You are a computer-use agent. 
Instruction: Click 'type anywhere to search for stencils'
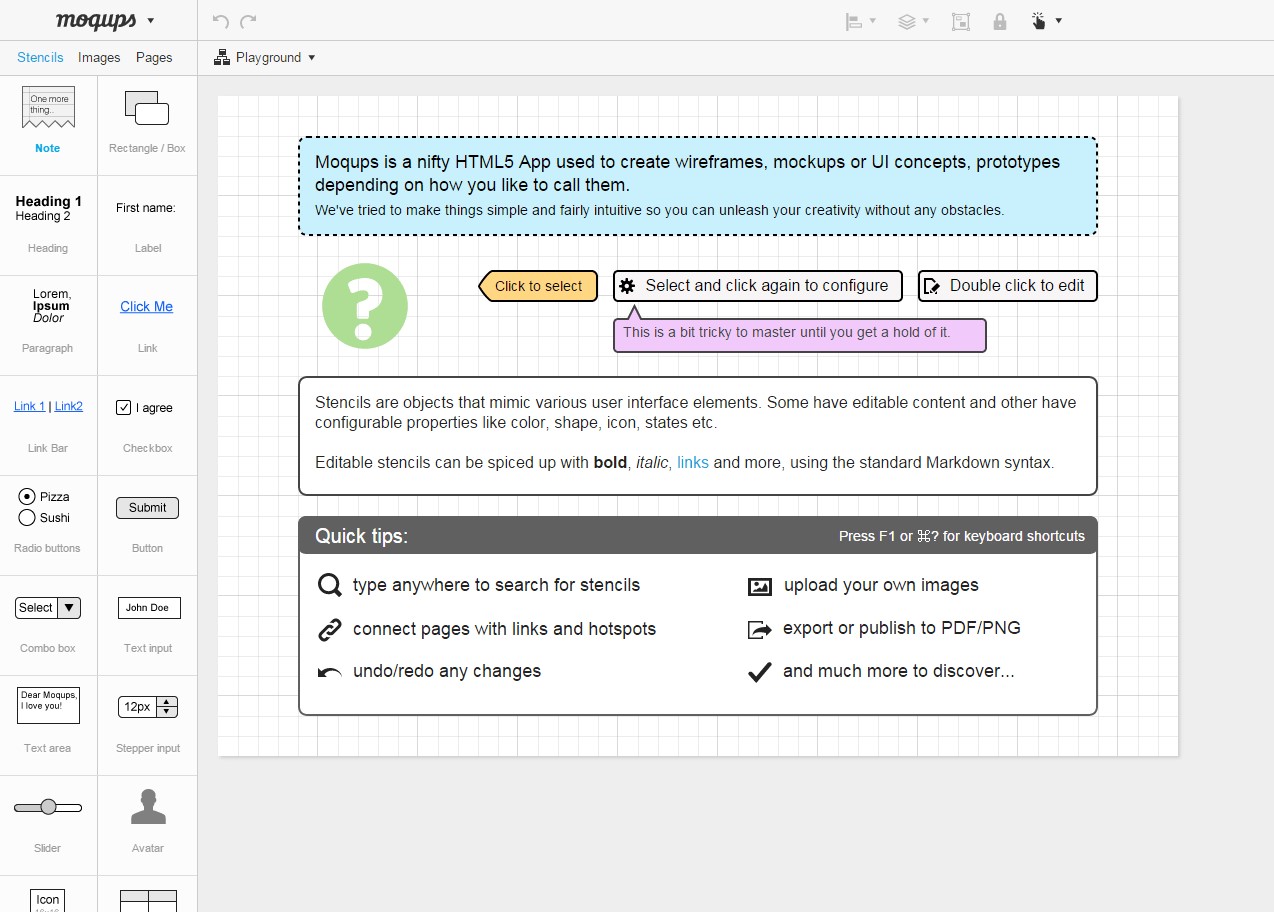click(496, 586)
